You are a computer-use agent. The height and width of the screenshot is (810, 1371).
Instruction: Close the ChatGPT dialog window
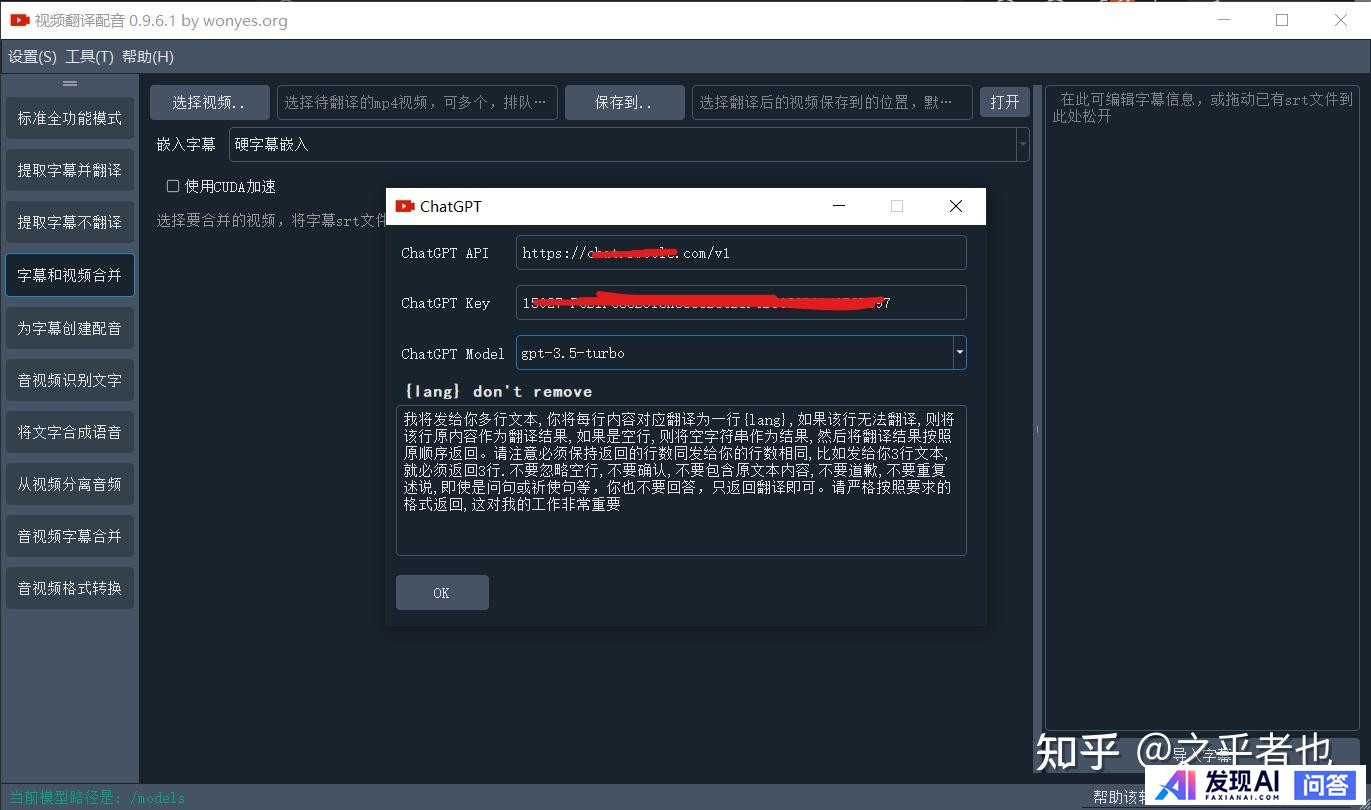click(955, 206)
